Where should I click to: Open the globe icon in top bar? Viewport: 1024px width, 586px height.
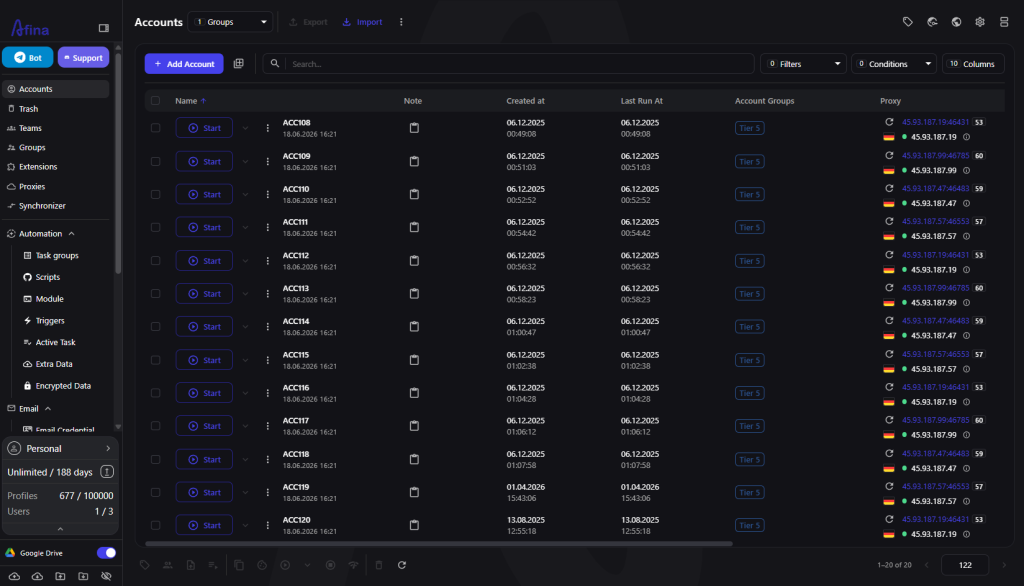click(x=956, y=22)
